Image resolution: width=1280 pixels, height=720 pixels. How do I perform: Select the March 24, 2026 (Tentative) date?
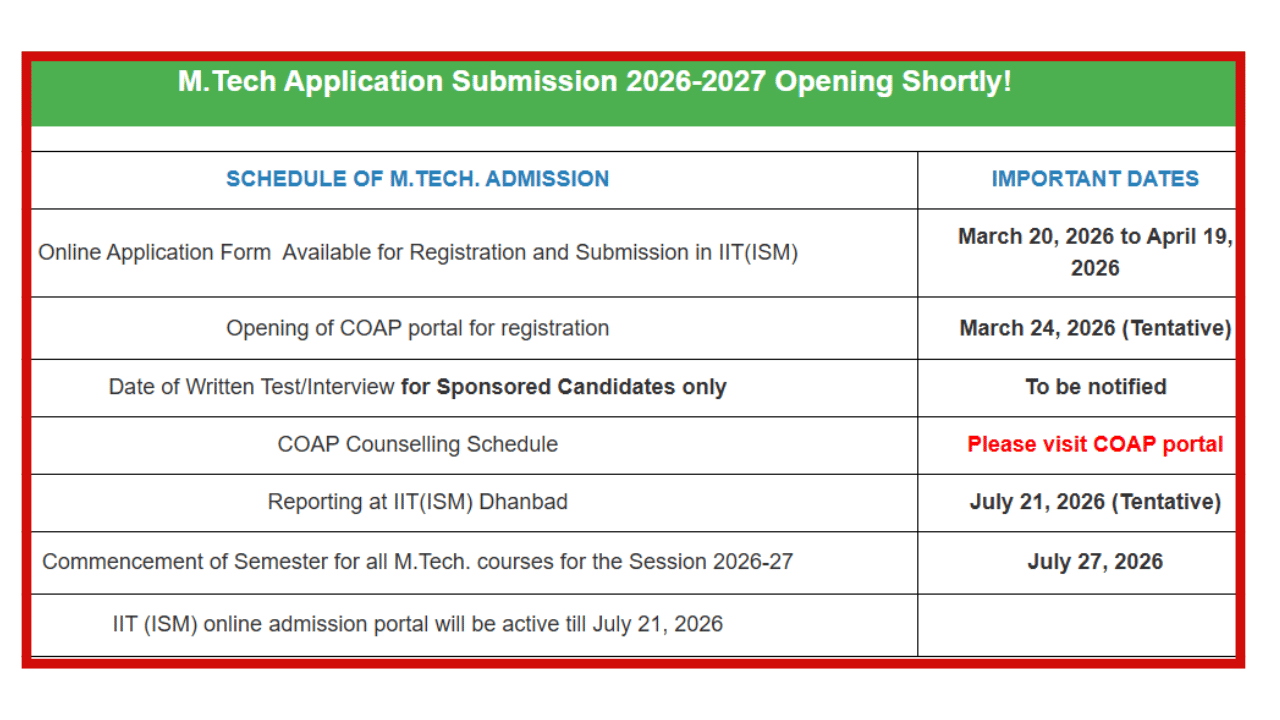[x=1095, y=328]
